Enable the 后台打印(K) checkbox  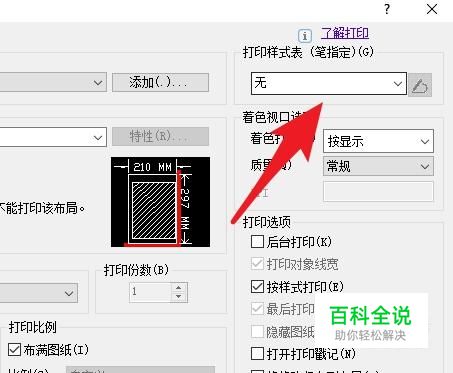click(257, 242)
